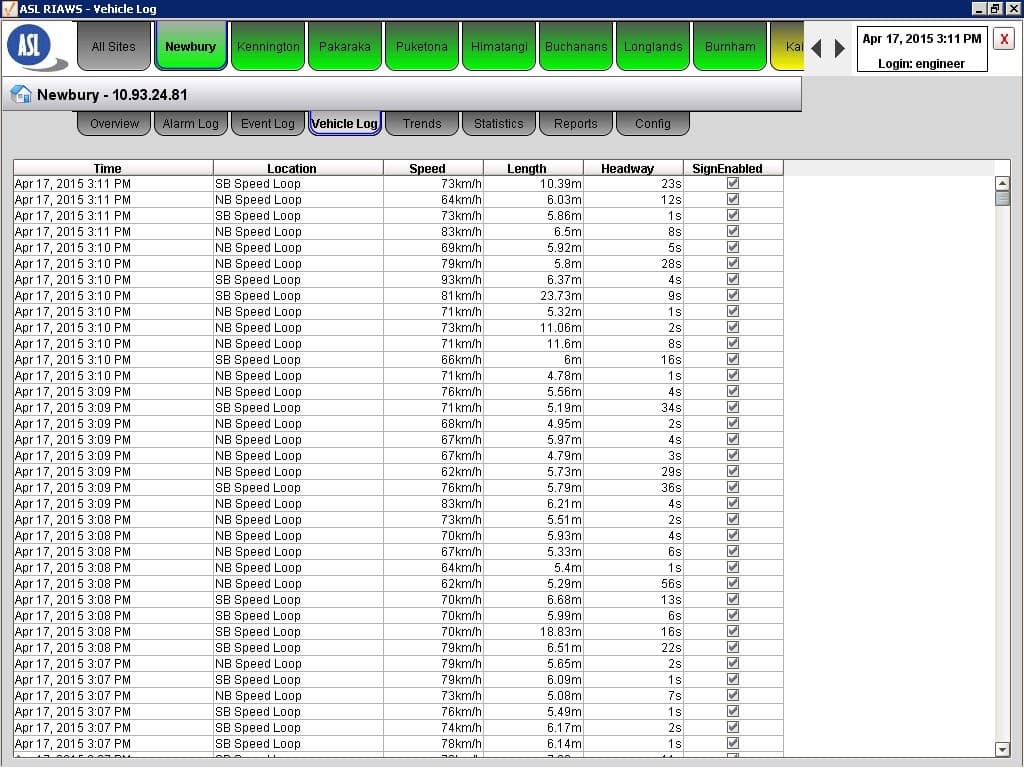The width and height of the screenshot is (1024, 768).
Task: Click the home icon beside Newbury
Action: coord(20,95)
